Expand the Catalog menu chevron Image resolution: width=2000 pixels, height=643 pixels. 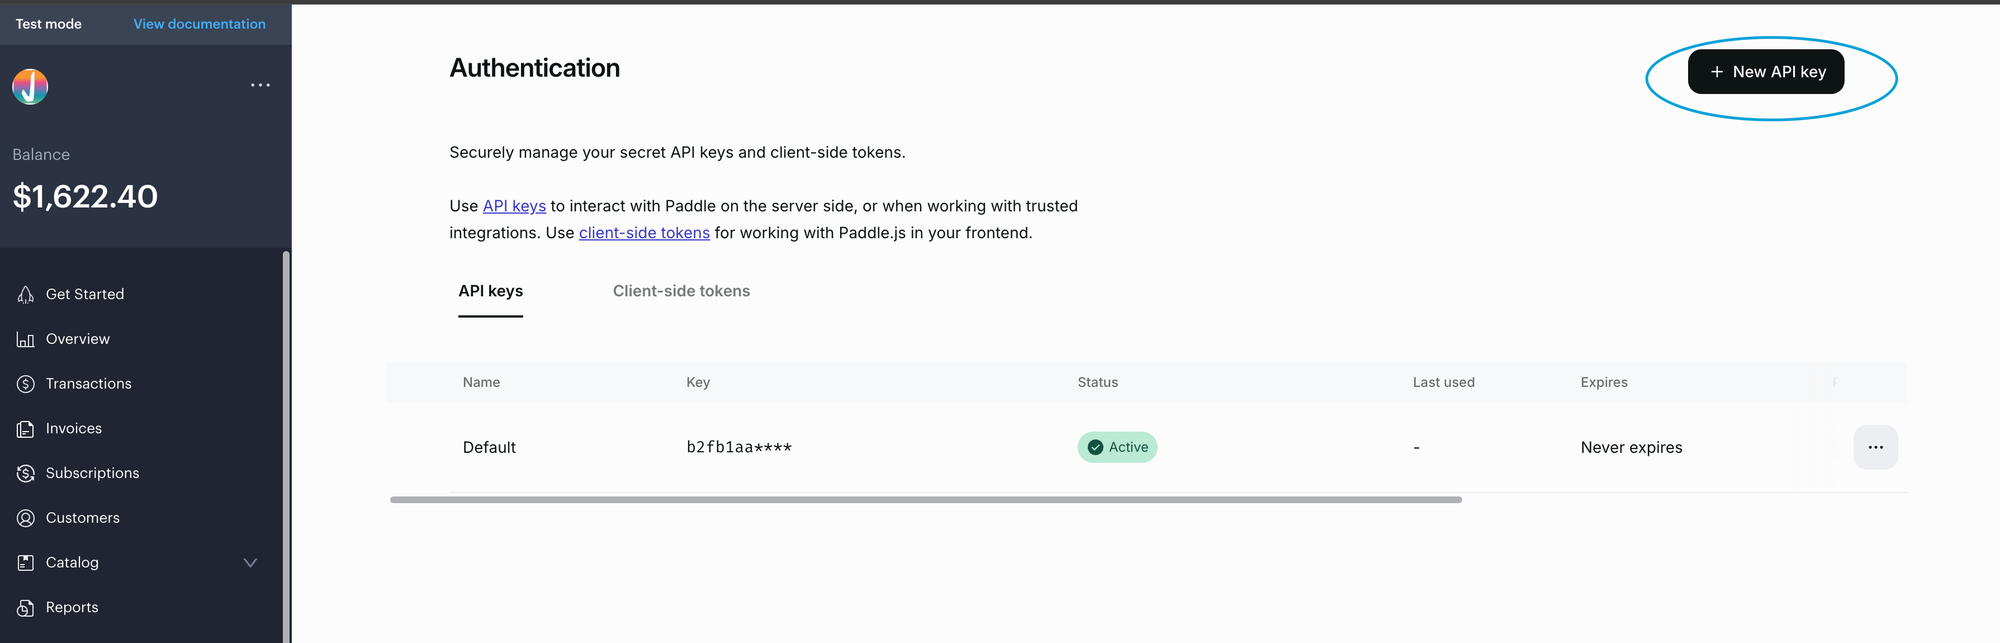click(250, 563)
